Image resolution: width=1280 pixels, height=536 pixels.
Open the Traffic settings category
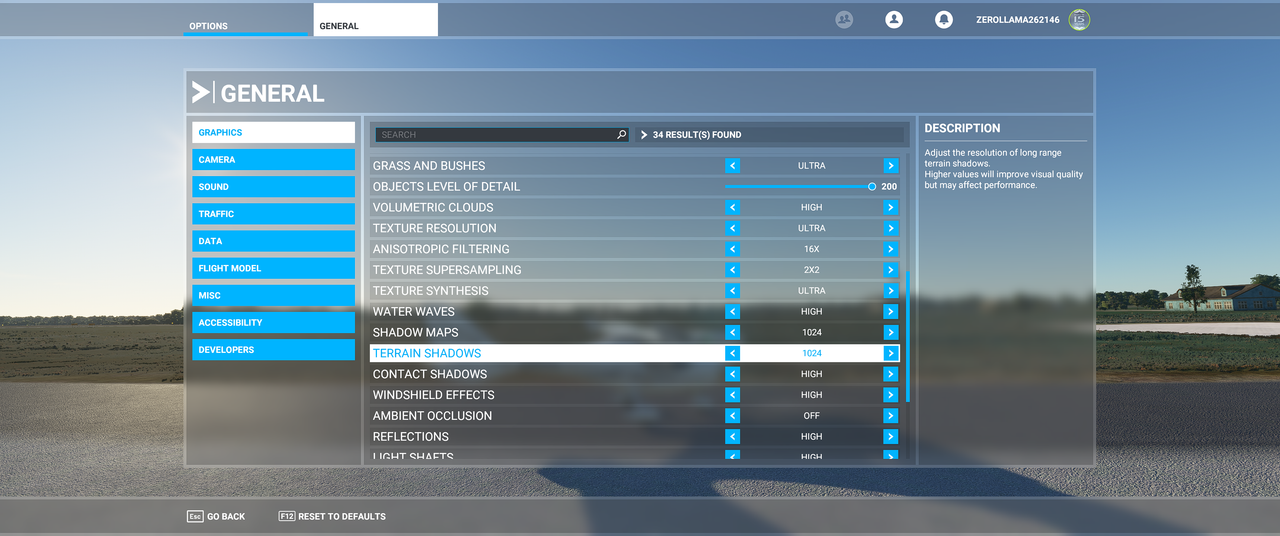(x=273, y=214)
